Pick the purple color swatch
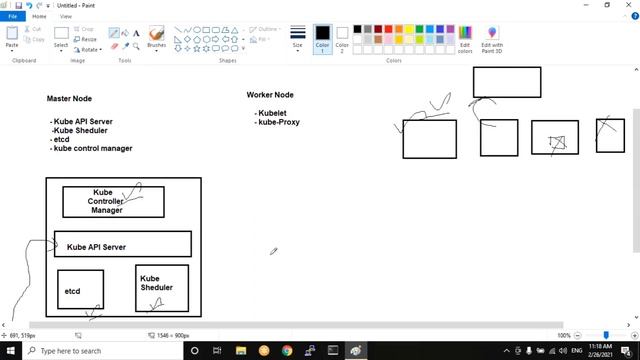Screen dimensions: 640x360 click(x=451, y=29)
